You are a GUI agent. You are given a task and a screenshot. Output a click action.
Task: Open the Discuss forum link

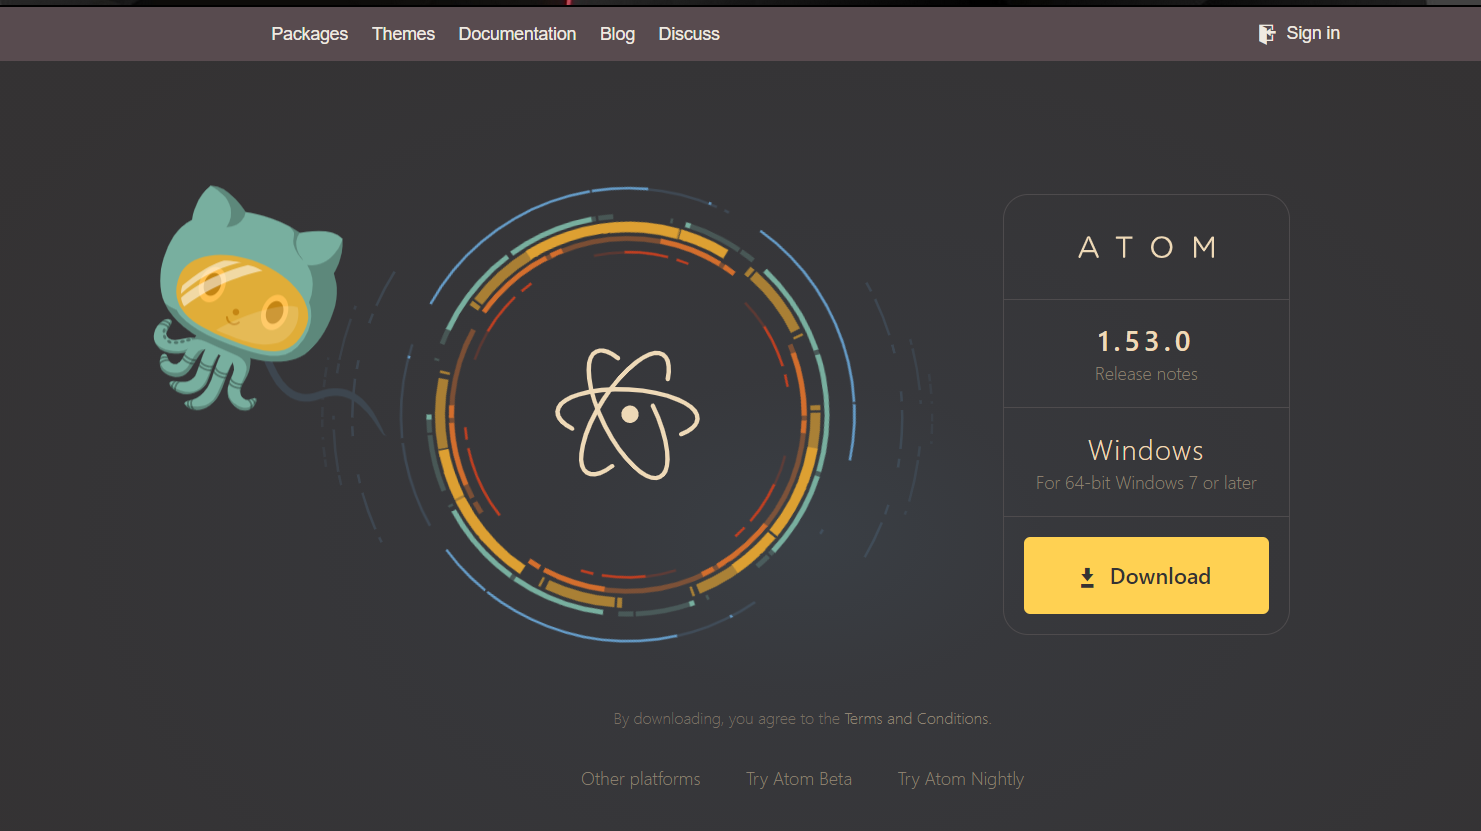coord(689,34)
